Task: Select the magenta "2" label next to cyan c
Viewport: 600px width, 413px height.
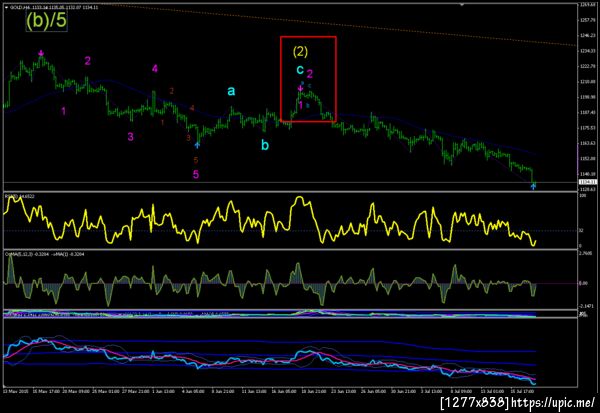Action: tap(310, 74)
